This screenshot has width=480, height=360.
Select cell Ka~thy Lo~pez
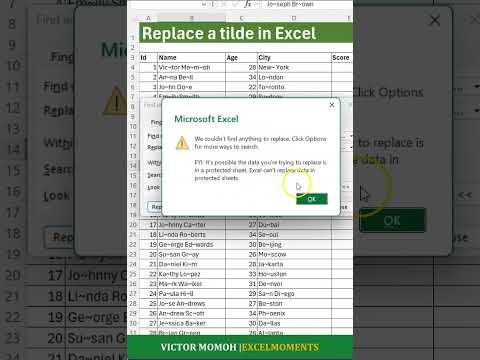[192, 274]
